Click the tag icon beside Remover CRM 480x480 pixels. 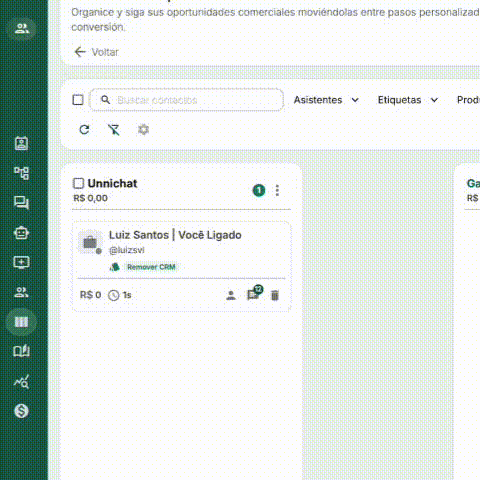coord(115,267)
